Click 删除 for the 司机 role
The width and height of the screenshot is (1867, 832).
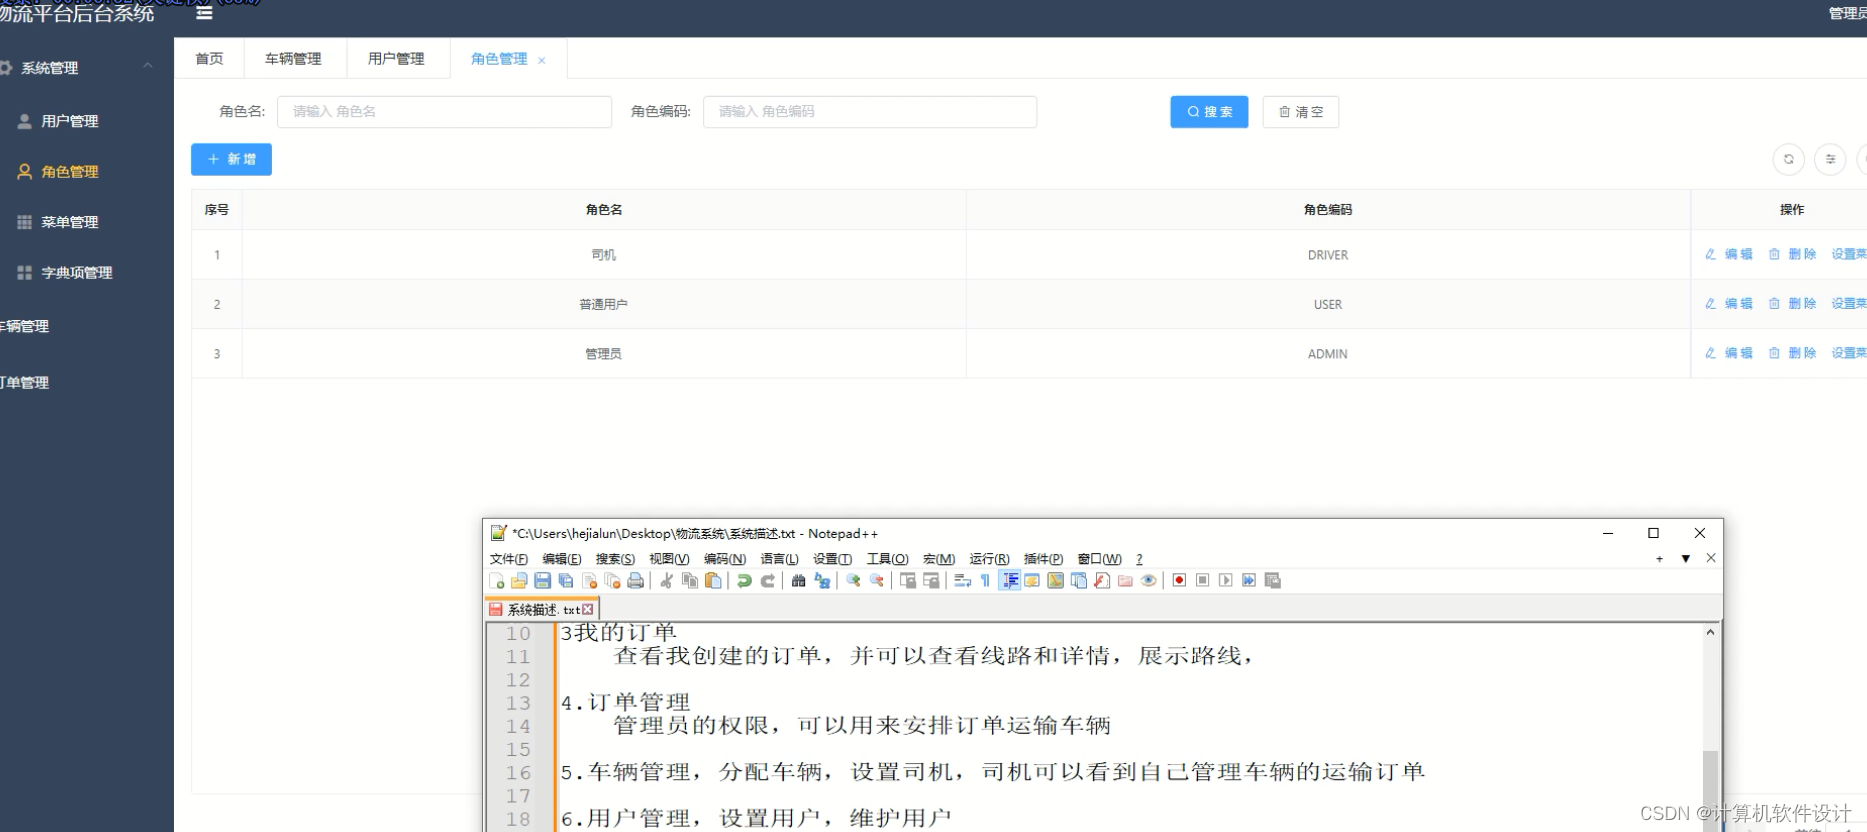pos(1792,254)
